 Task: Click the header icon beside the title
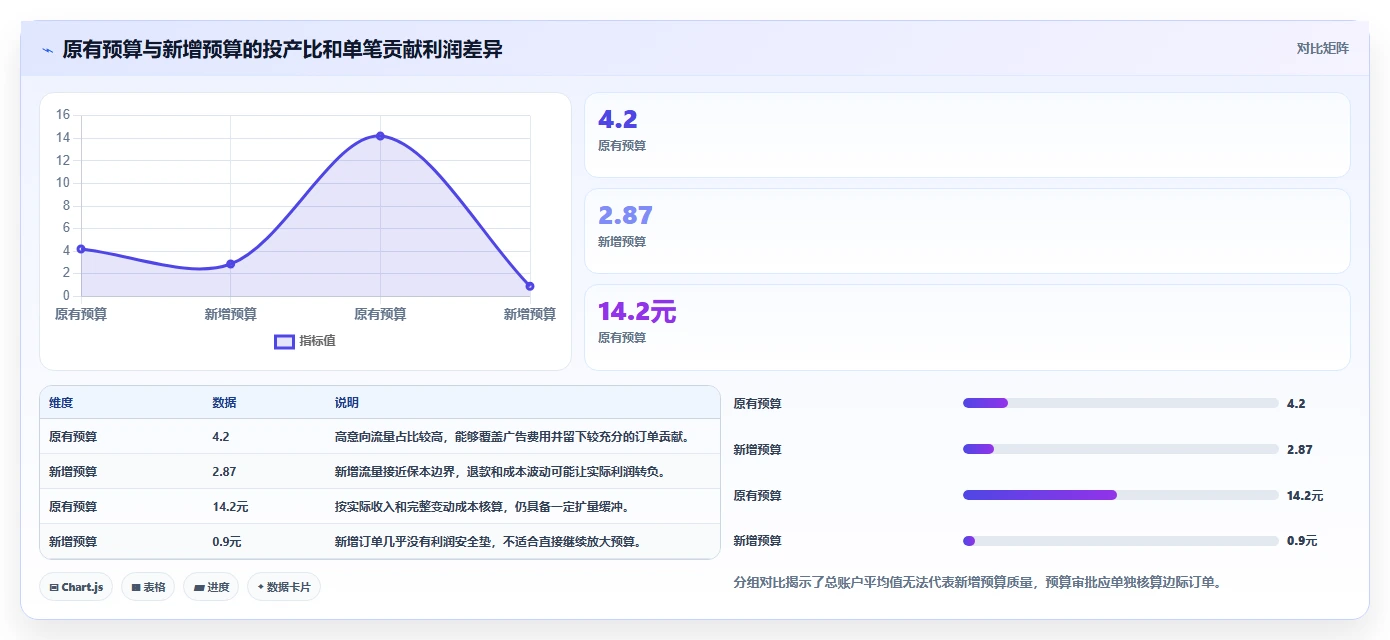coord(48,50)
